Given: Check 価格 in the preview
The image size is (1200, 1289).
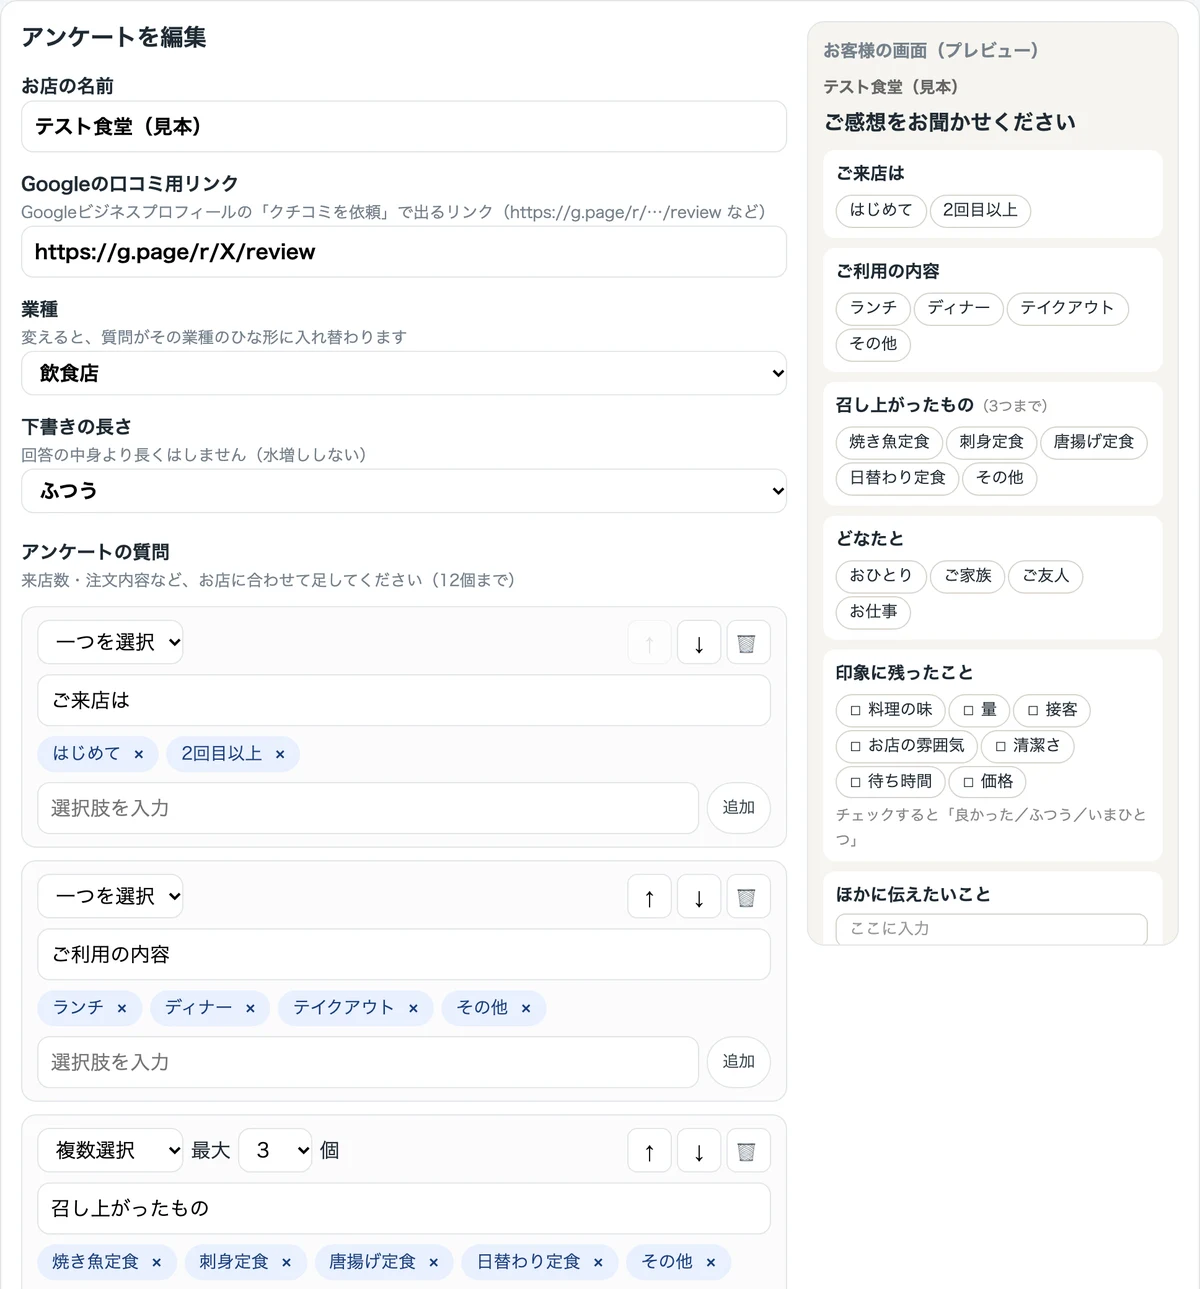Looking at the screenshot, I should tap(988, 782).
